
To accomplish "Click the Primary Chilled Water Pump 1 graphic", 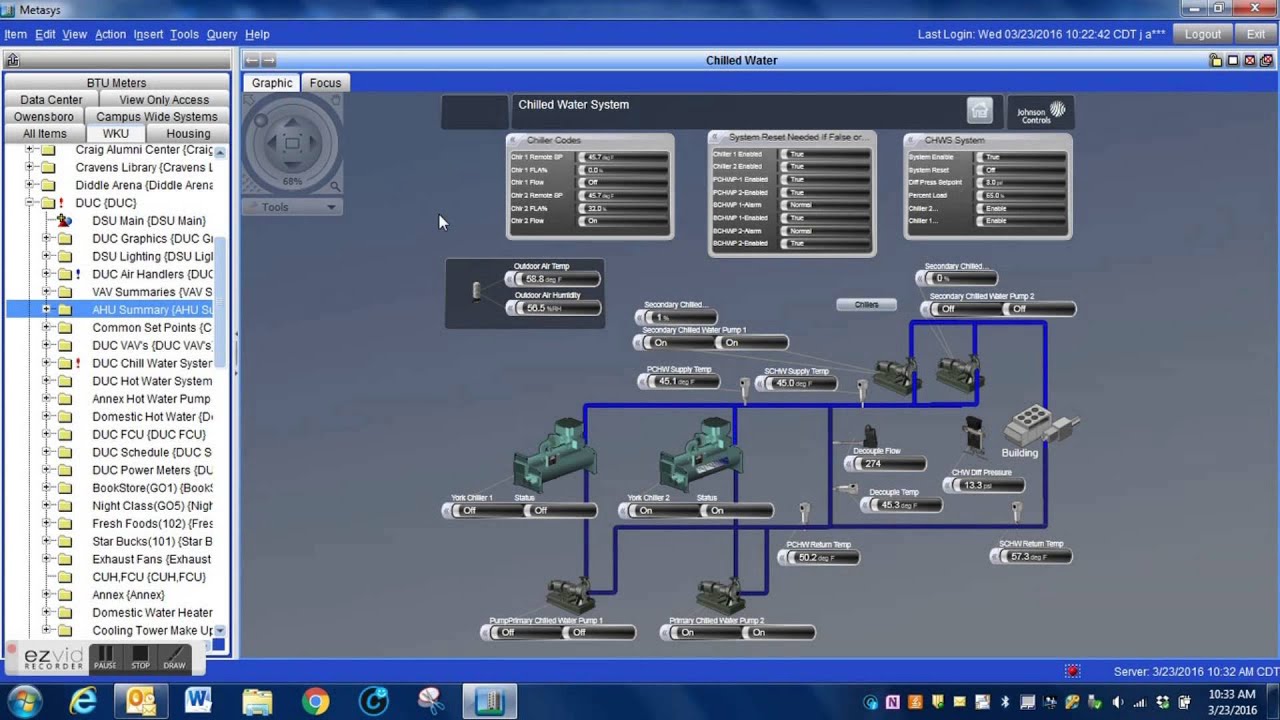I will pos(571,596).
